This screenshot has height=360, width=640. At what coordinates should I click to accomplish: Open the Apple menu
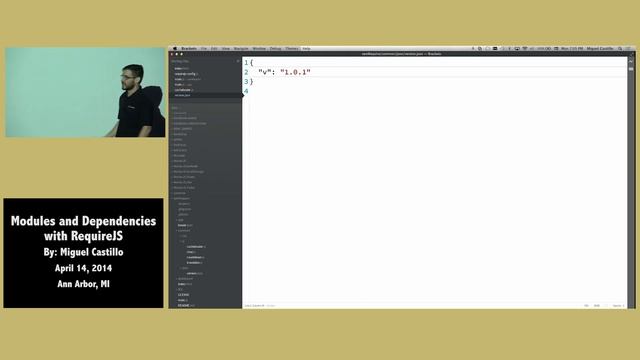tap(175, 49)
